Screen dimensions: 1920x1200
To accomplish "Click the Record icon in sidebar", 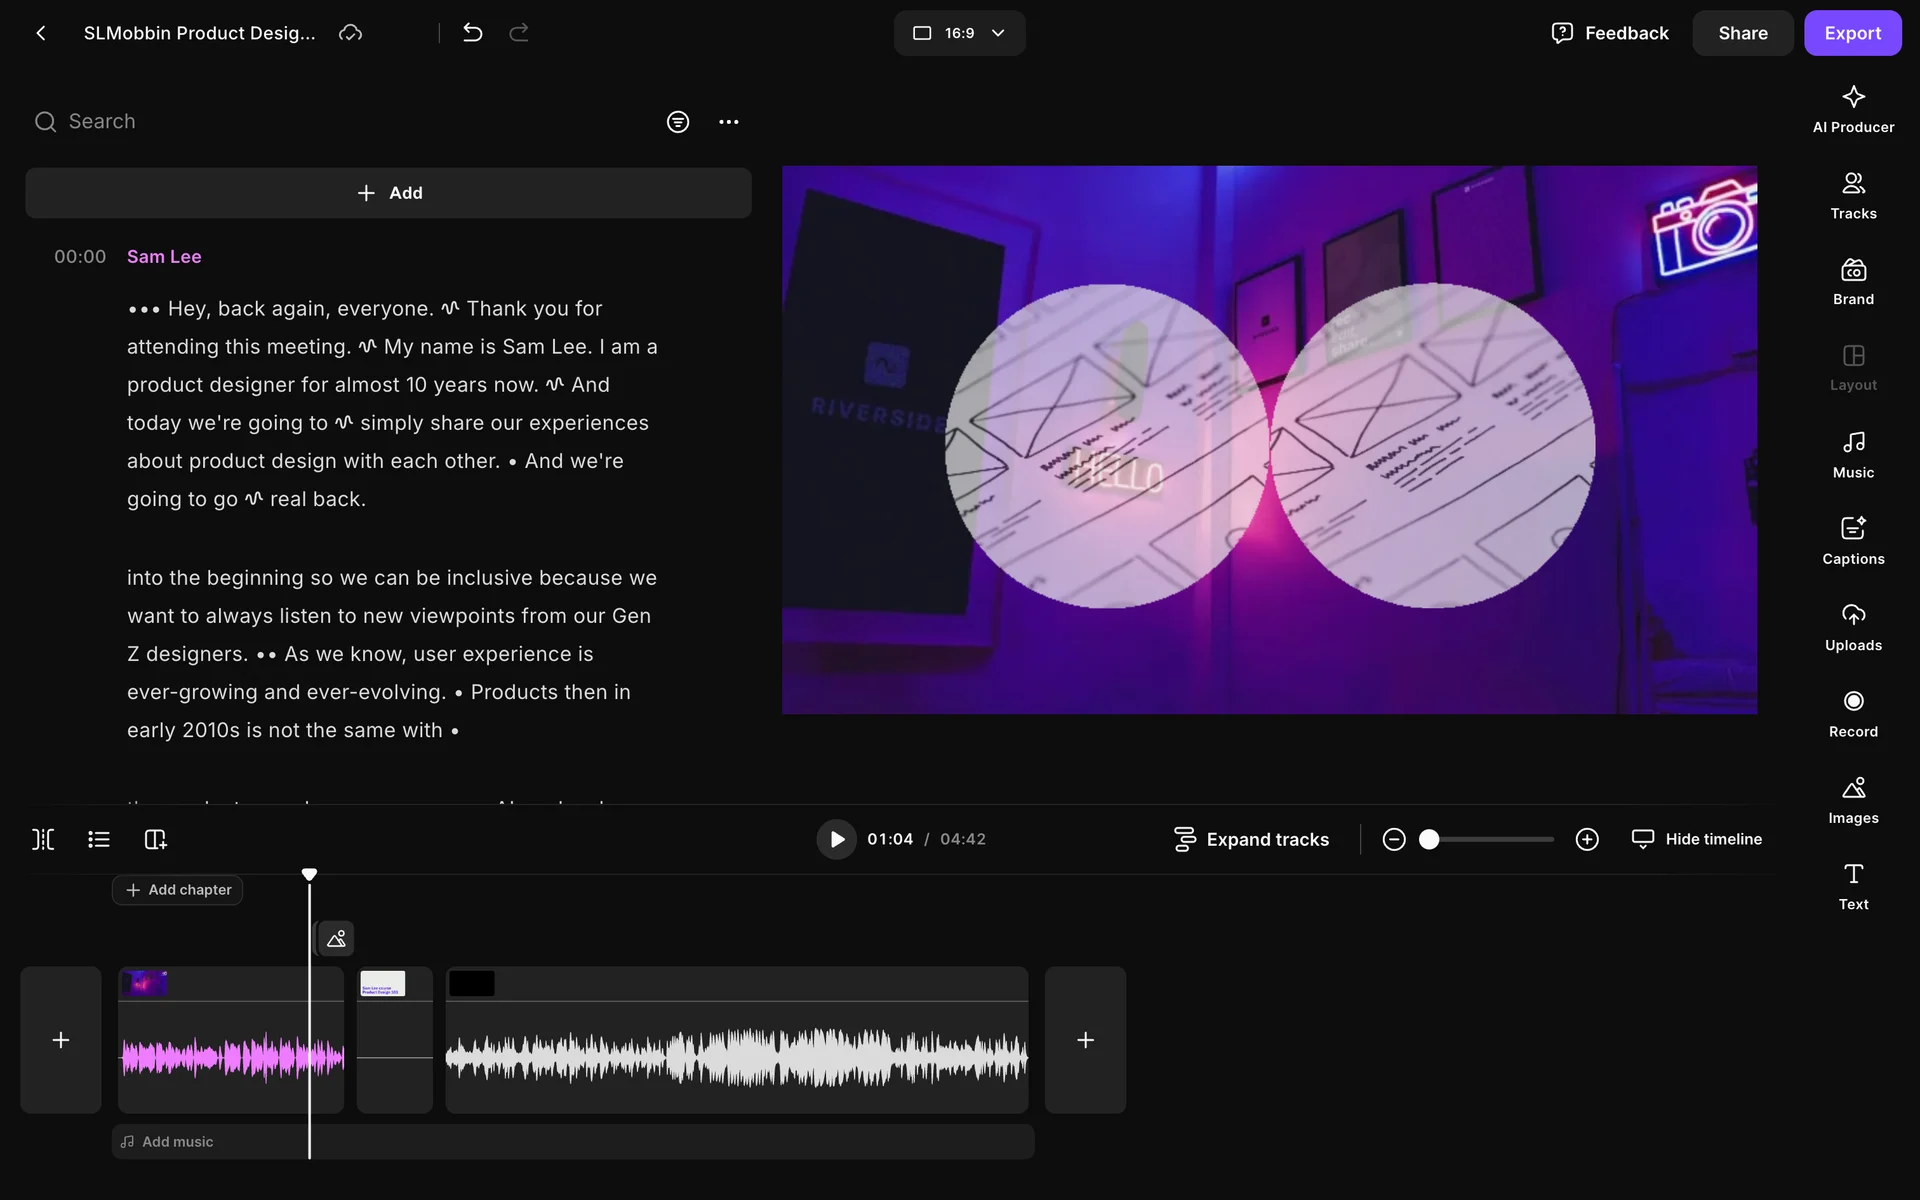I will 1852,713.
